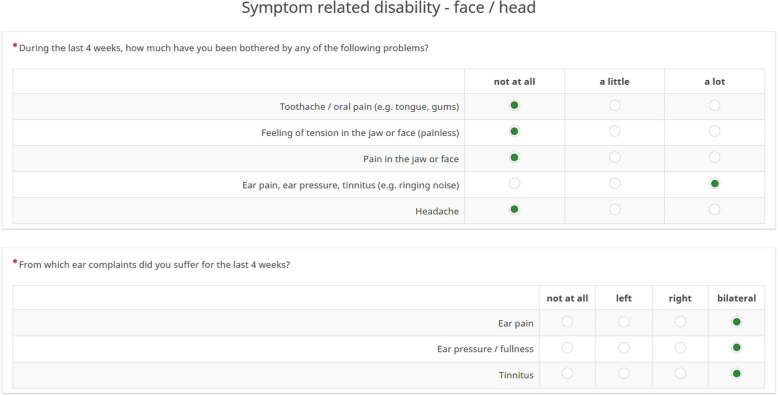Pick 'right' for Ear pressure / fullness
The width and height of the screenshot is (778, 396).
[680, 347]
